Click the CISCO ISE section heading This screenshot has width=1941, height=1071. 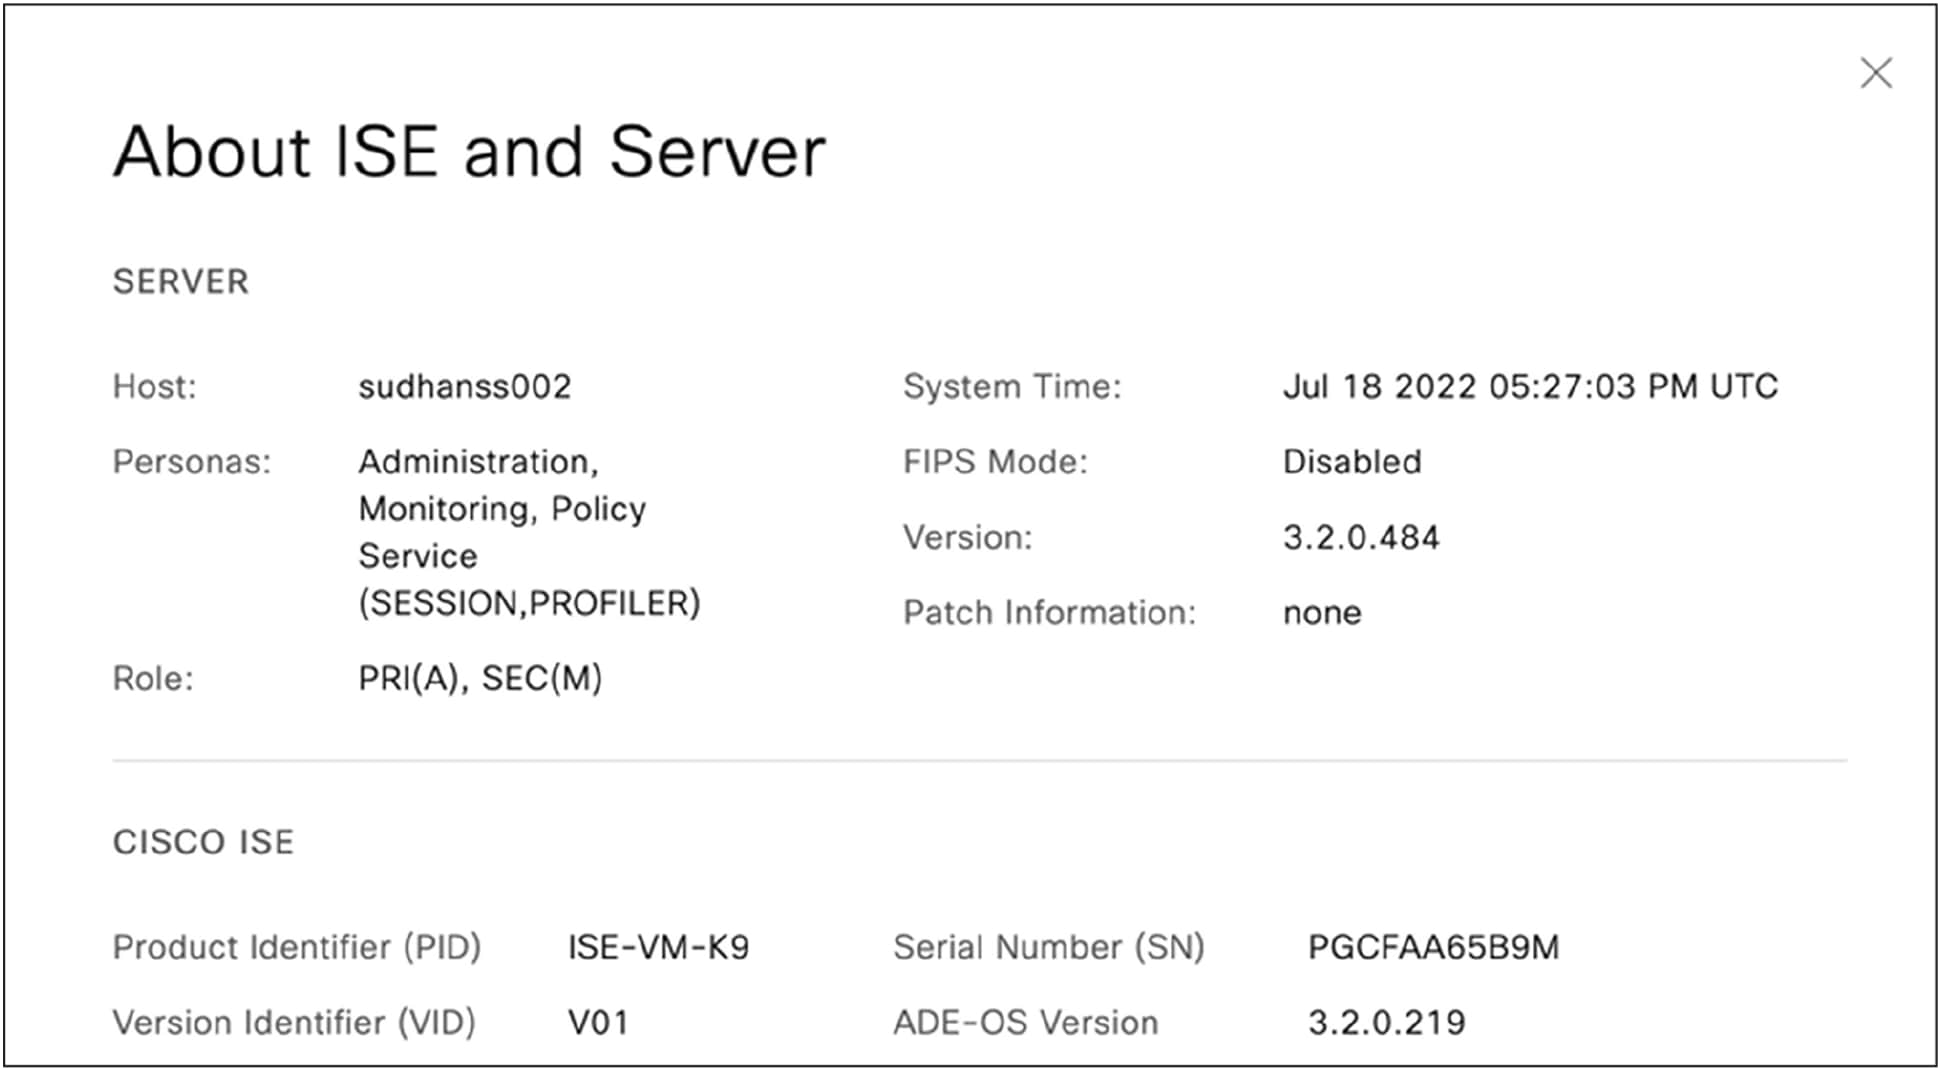pos(203,842)
